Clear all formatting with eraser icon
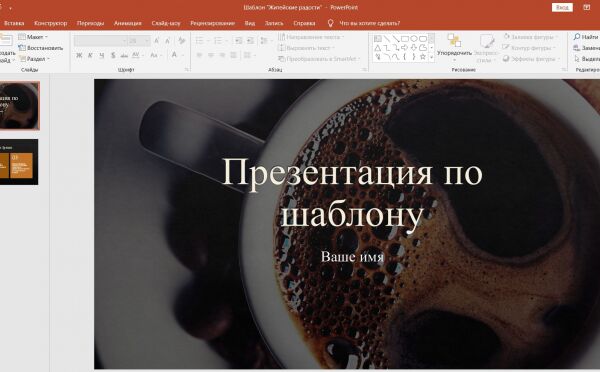 [x=182, y=41]
